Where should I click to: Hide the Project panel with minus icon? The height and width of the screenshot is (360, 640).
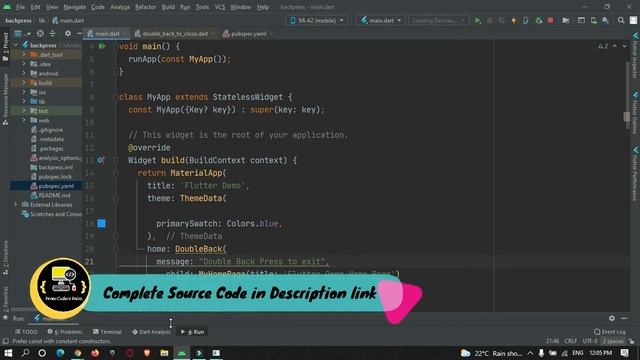(x=79, y=33)
